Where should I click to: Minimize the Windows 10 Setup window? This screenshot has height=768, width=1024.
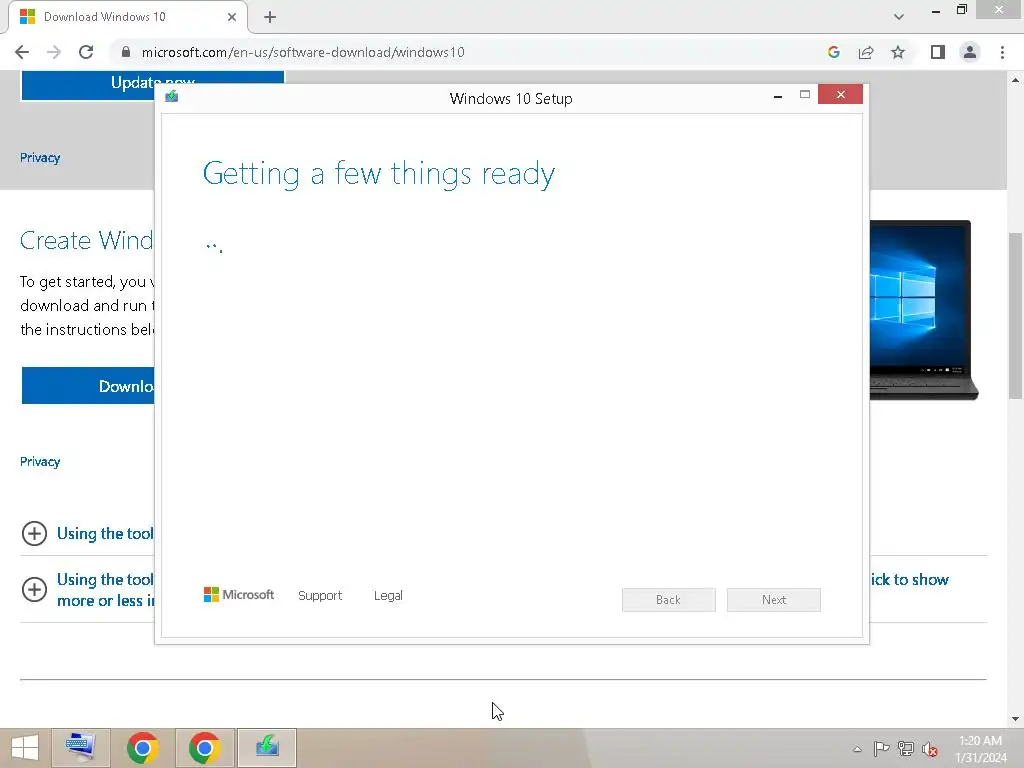click(x=778, y=95)
